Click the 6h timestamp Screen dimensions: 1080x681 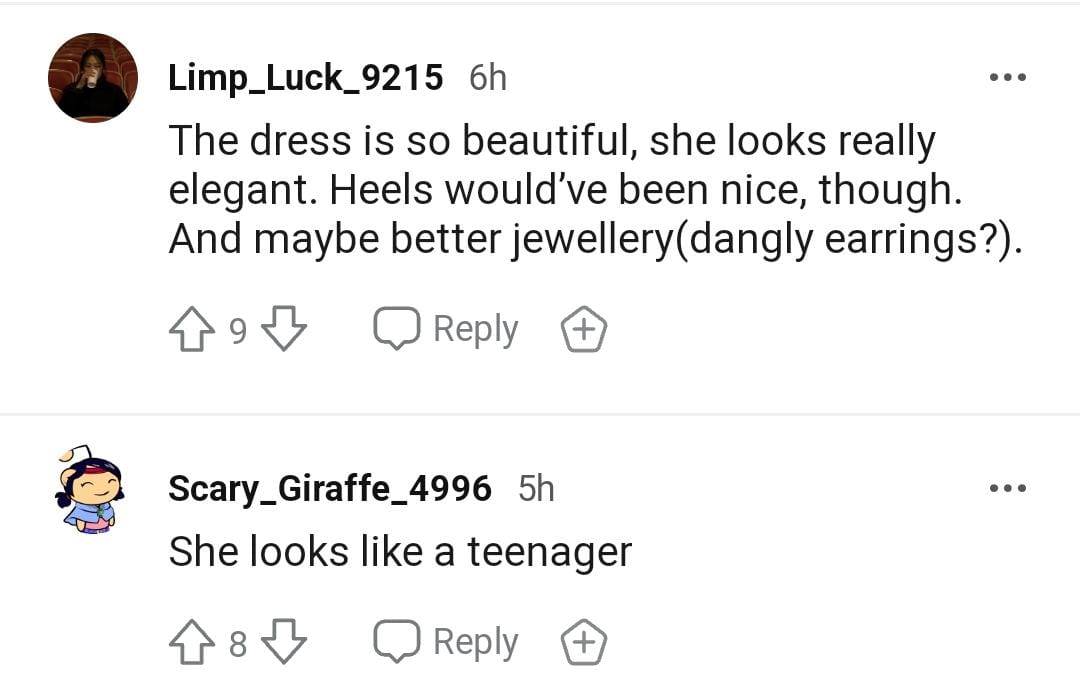pyautogui.click(x=488, y=78)
